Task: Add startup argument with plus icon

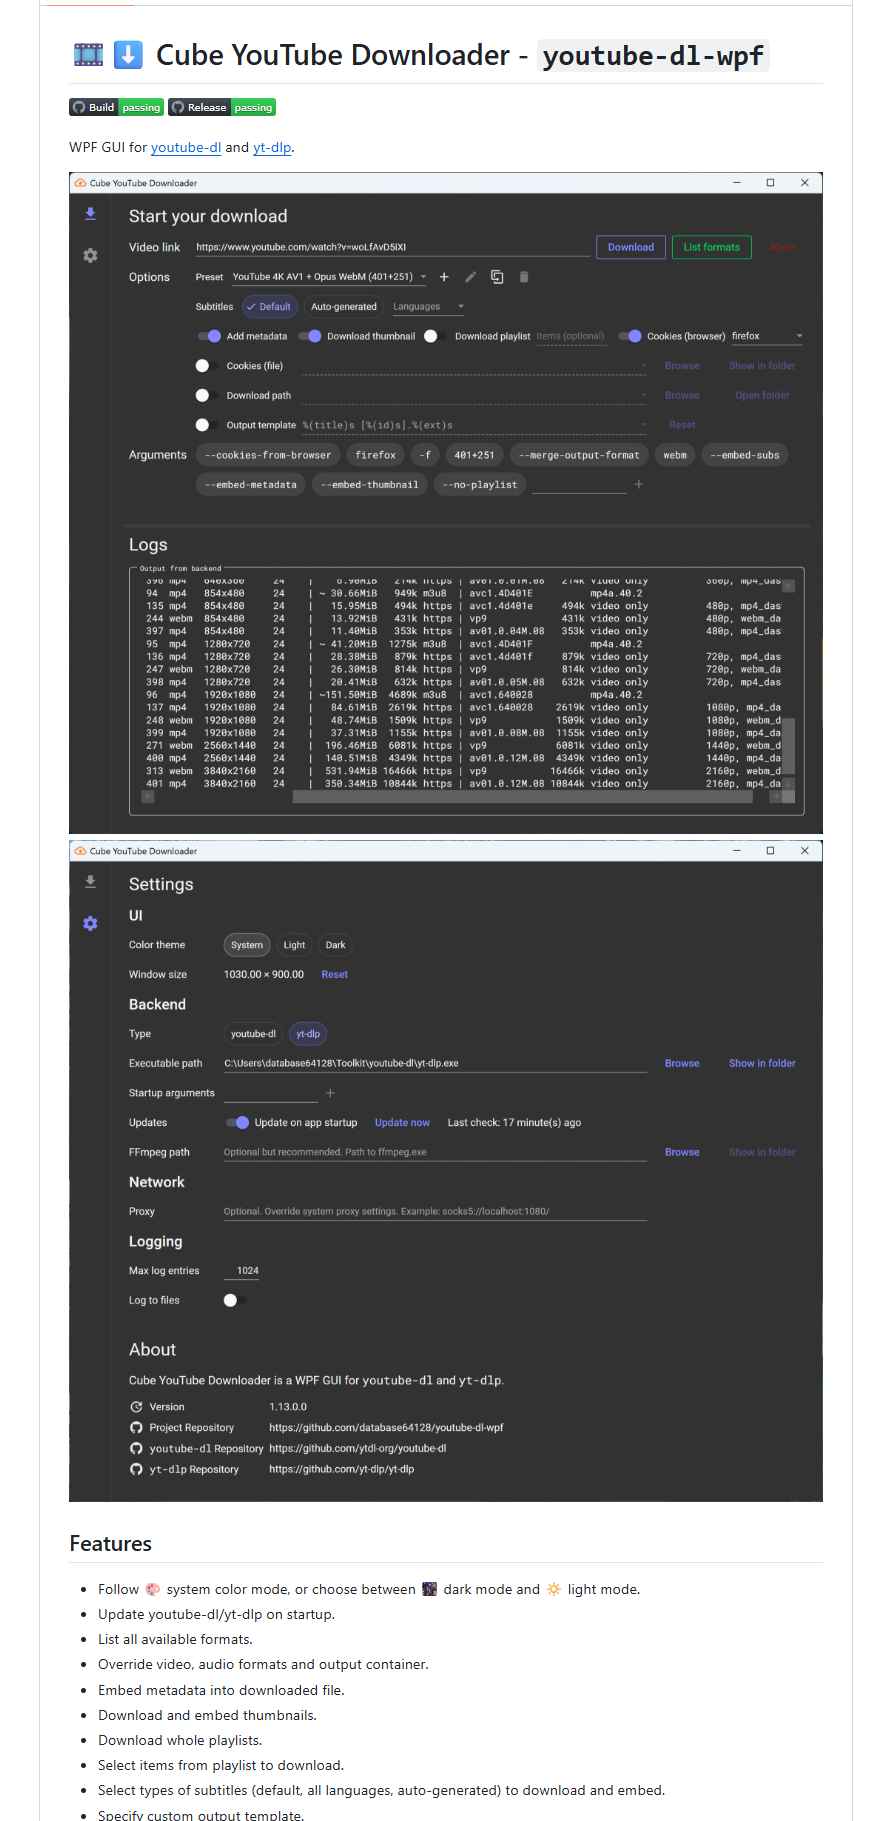Action: coord(330,1093)
